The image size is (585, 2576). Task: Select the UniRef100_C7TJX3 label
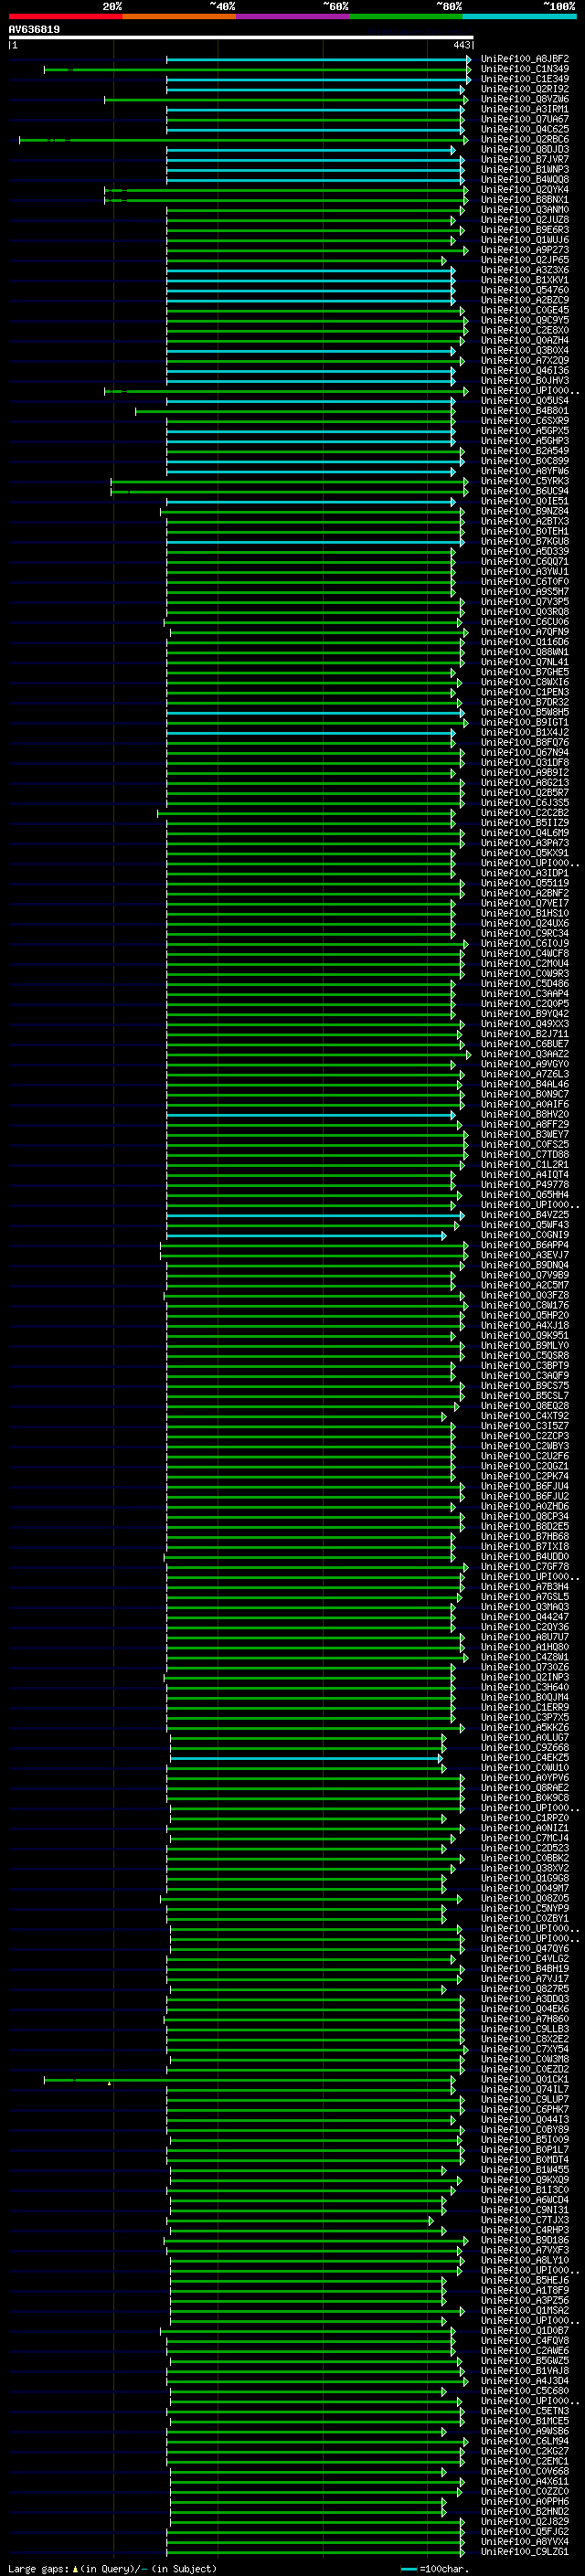(524, 2220)
